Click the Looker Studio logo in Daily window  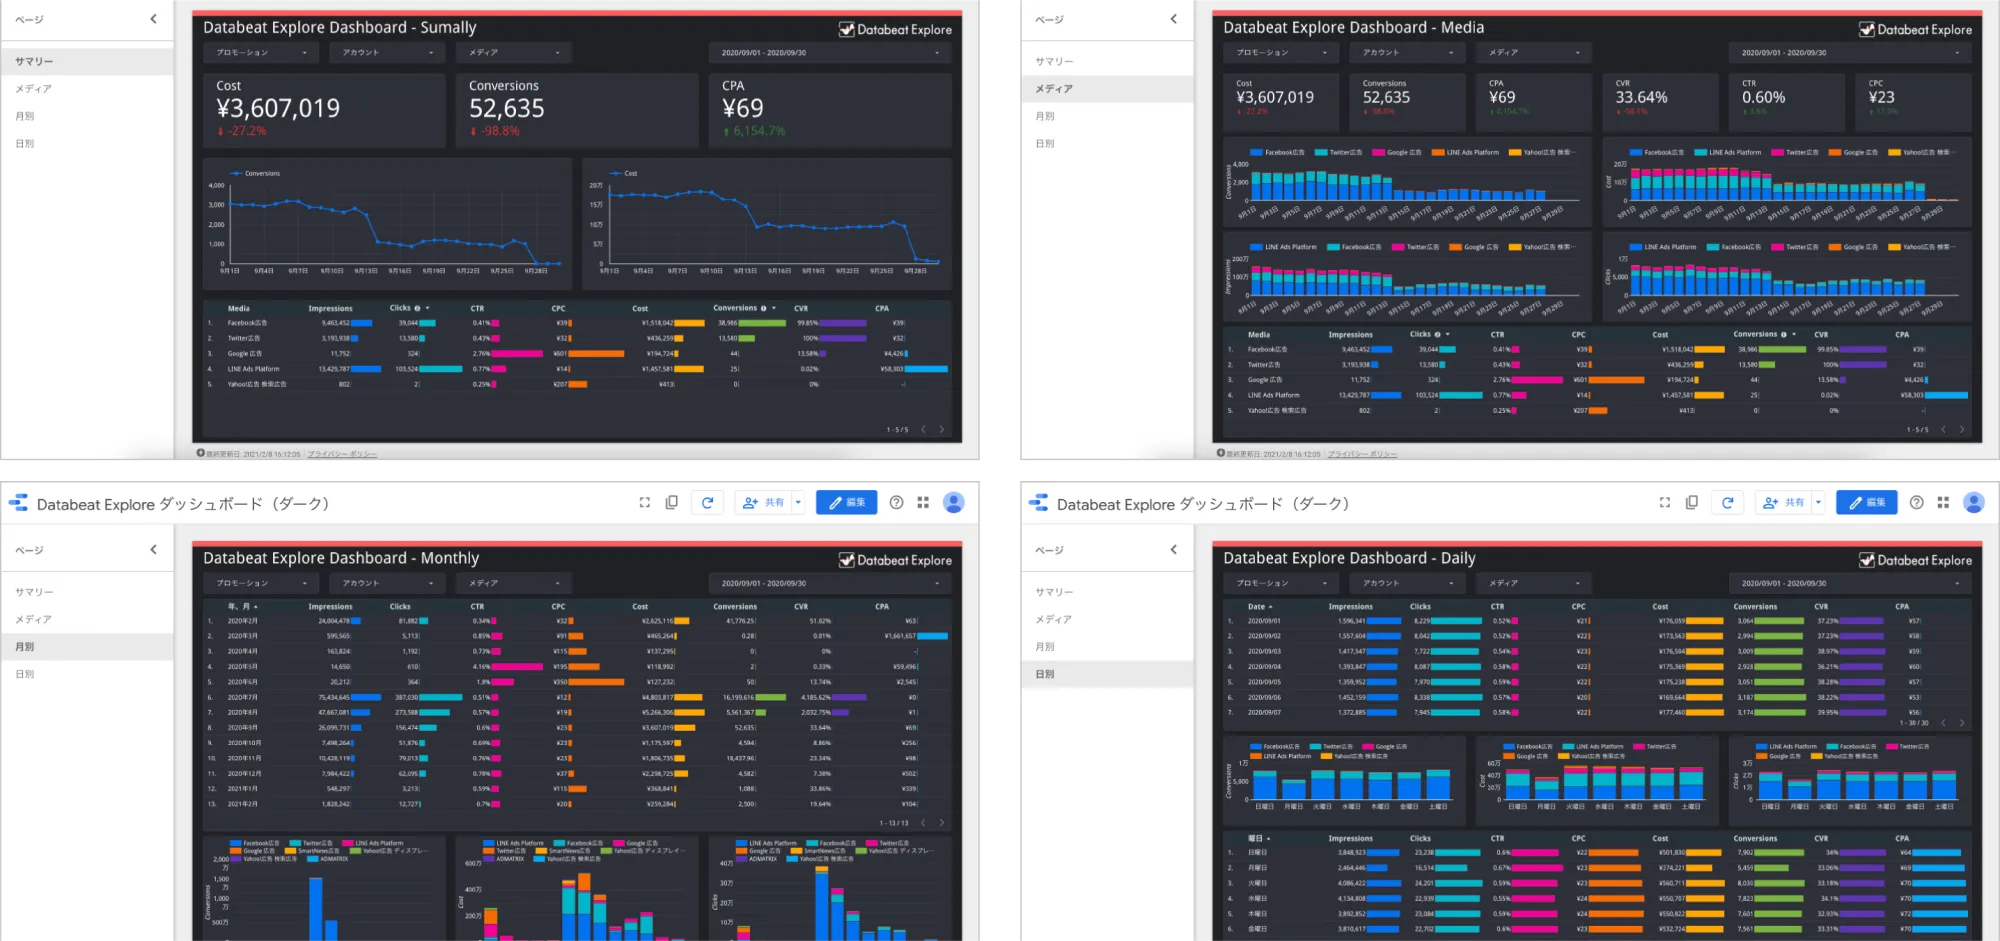[x=1039, y=503]
